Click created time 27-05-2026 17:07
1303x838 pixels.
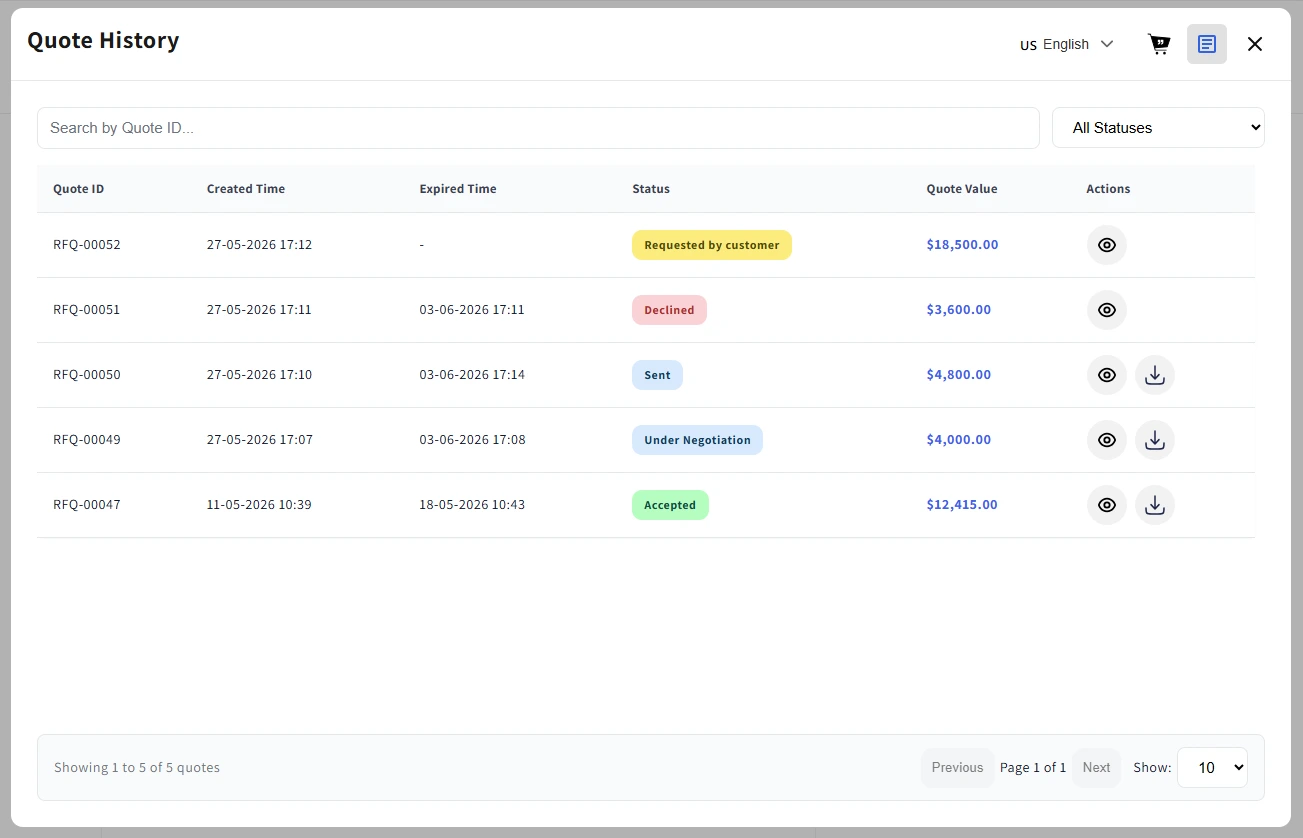[260, 440]
